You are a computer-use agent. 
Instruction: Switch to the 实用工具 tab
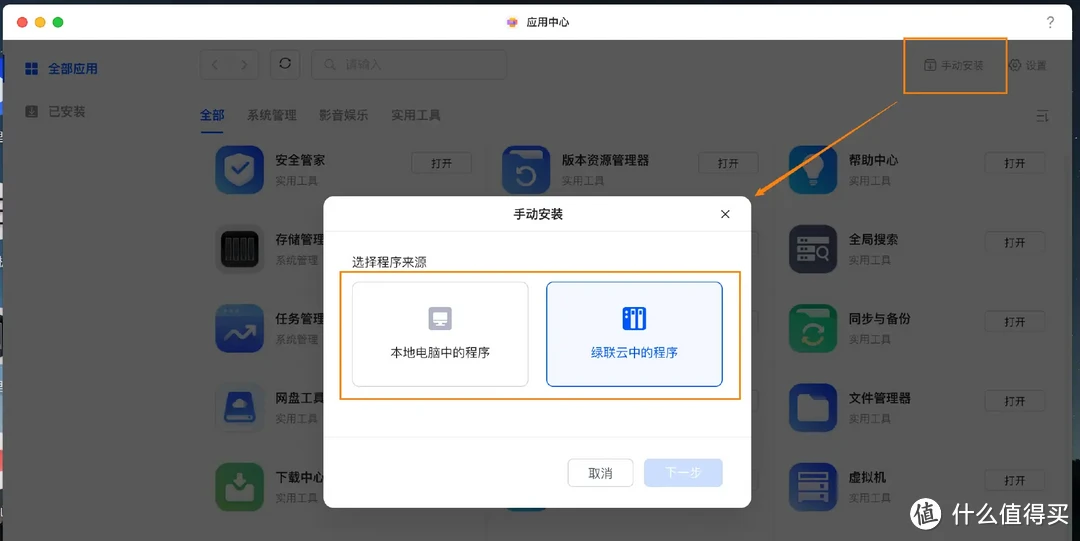[x=416, y=115]
